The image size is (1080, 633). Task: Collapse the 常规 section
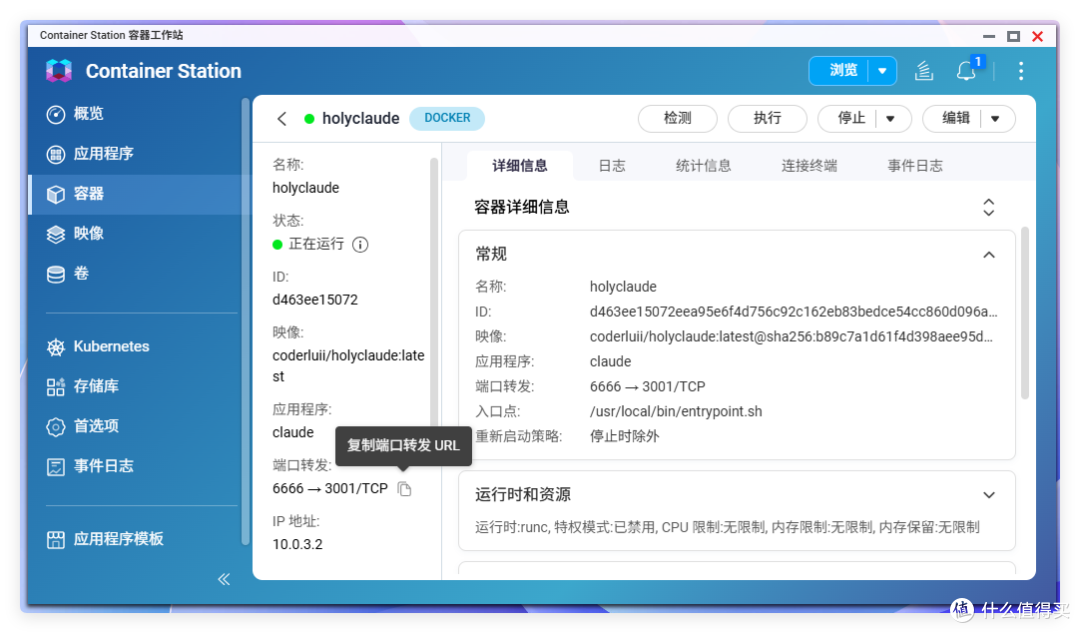click(x=988, y=255)
